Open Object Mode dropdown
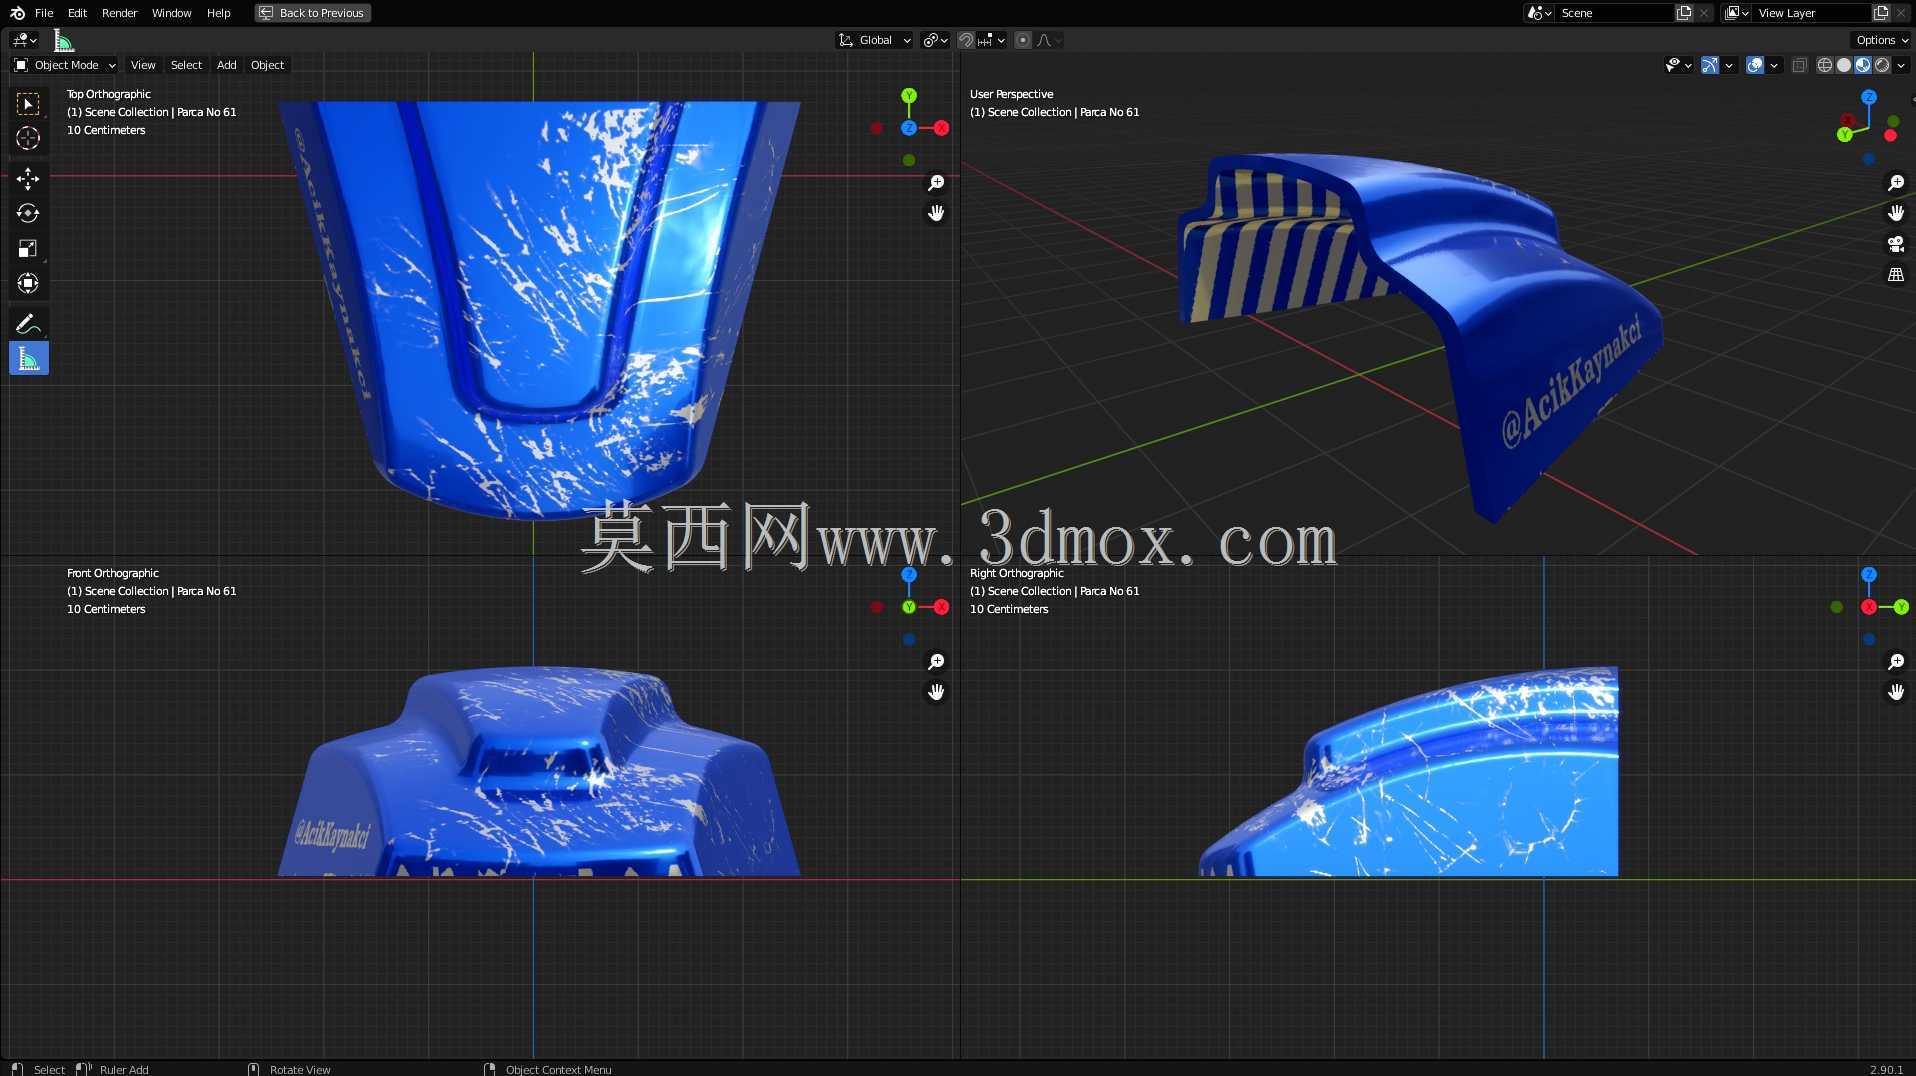 (65, 65)
